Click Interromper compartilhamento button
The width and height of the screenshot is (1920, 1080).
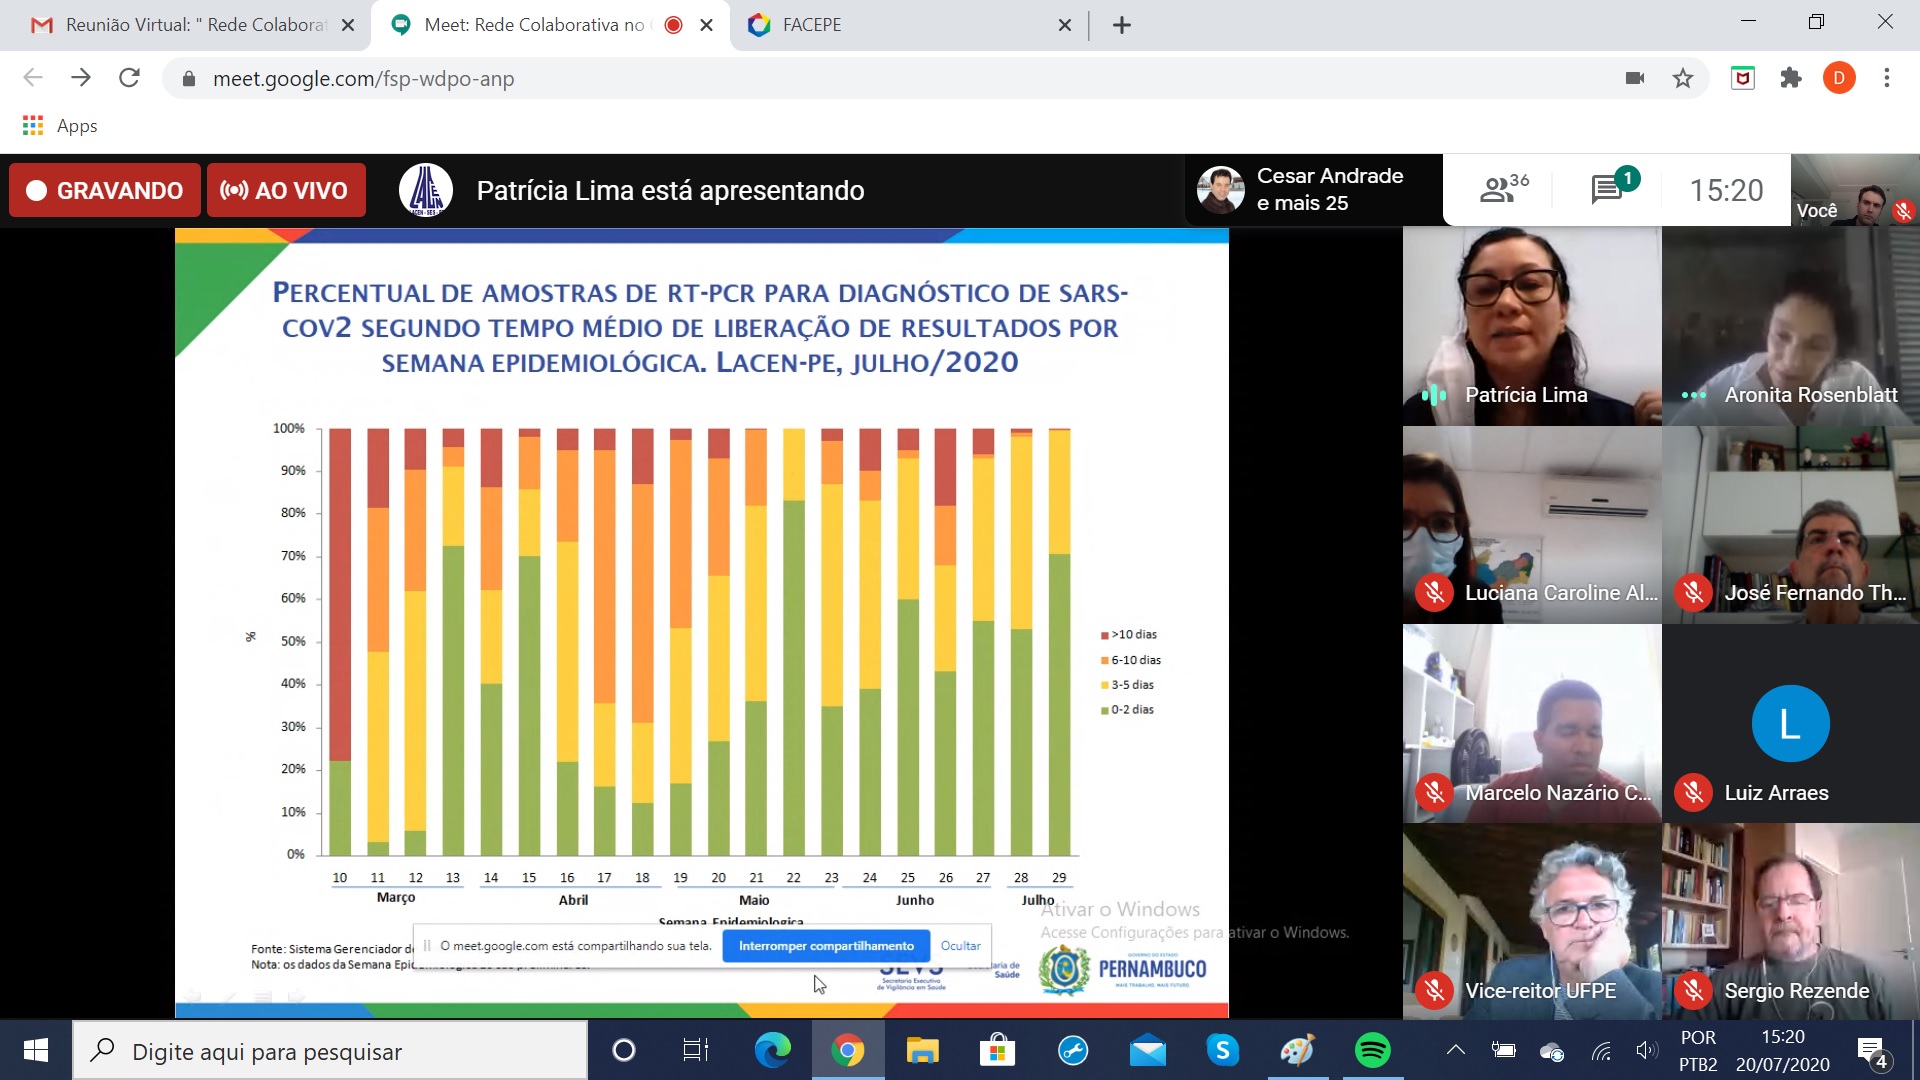coord(826,946)
